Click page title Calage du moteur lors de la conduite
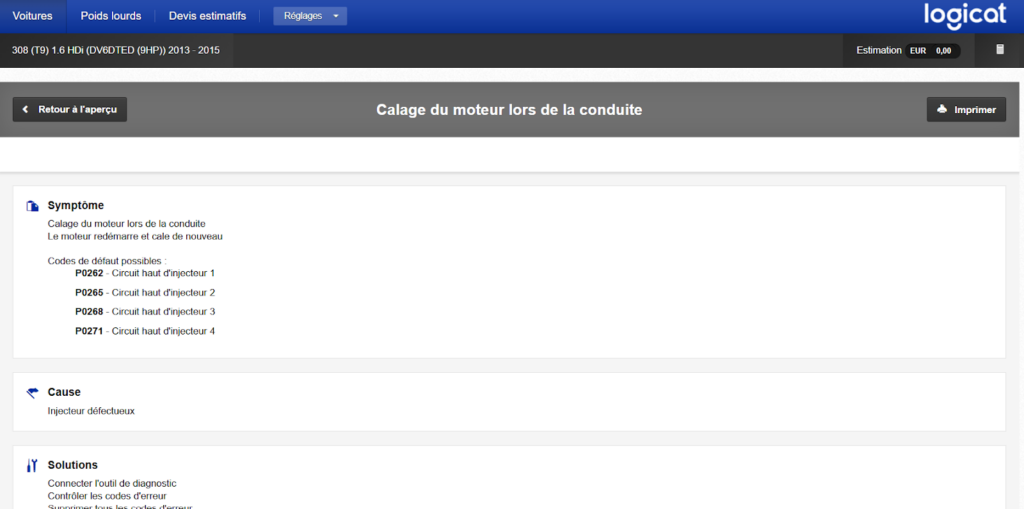Screen dimensions: 1024x509 [509, 110]
